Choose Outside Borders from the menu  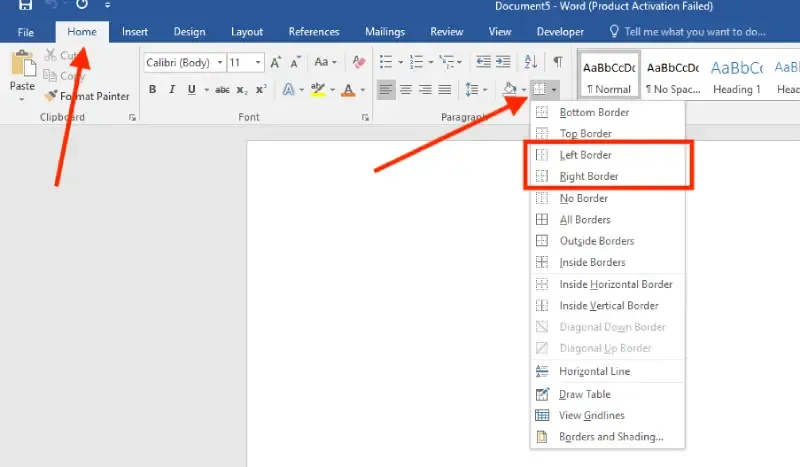[x=607, y=241]
